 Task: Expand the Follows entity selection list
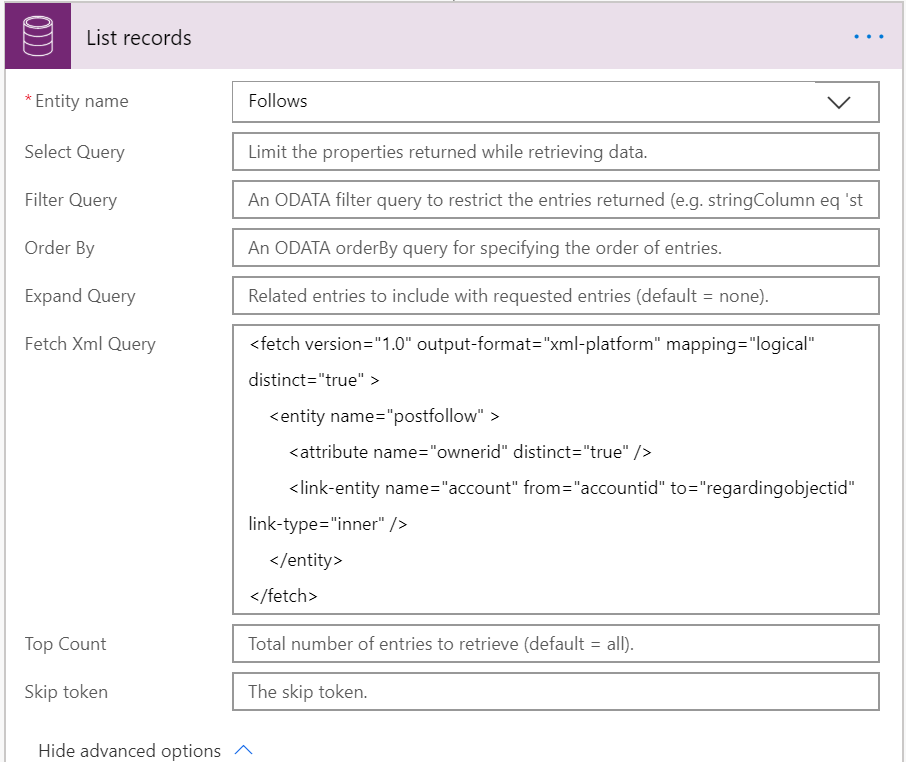840,101
